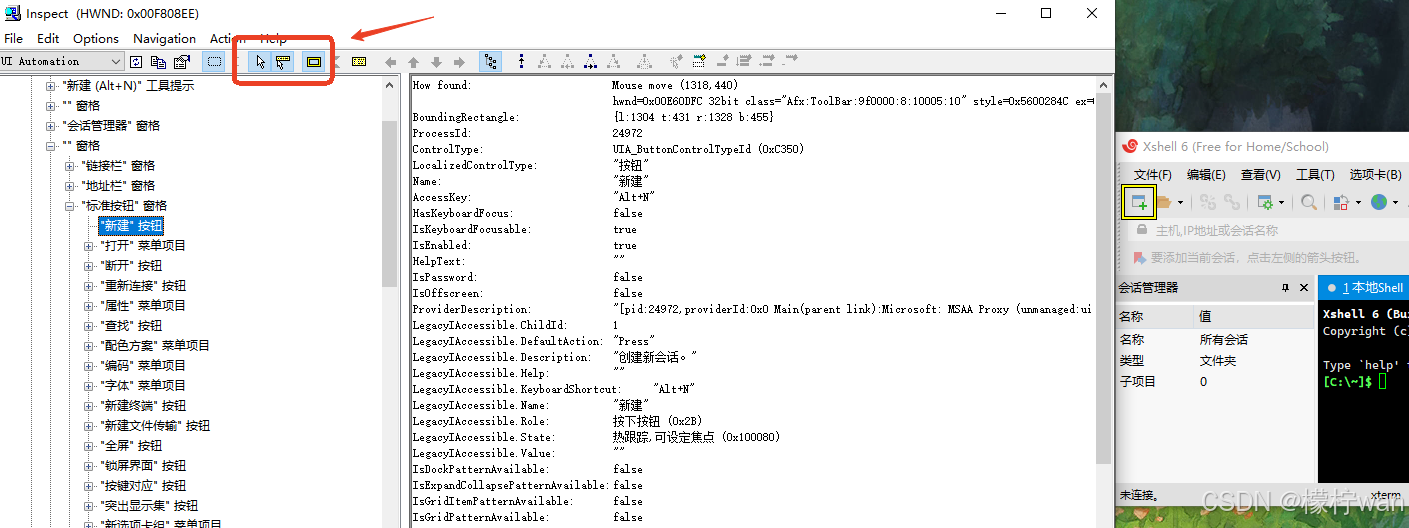Click the Open folder icon in Xshell

[1165, 202]
